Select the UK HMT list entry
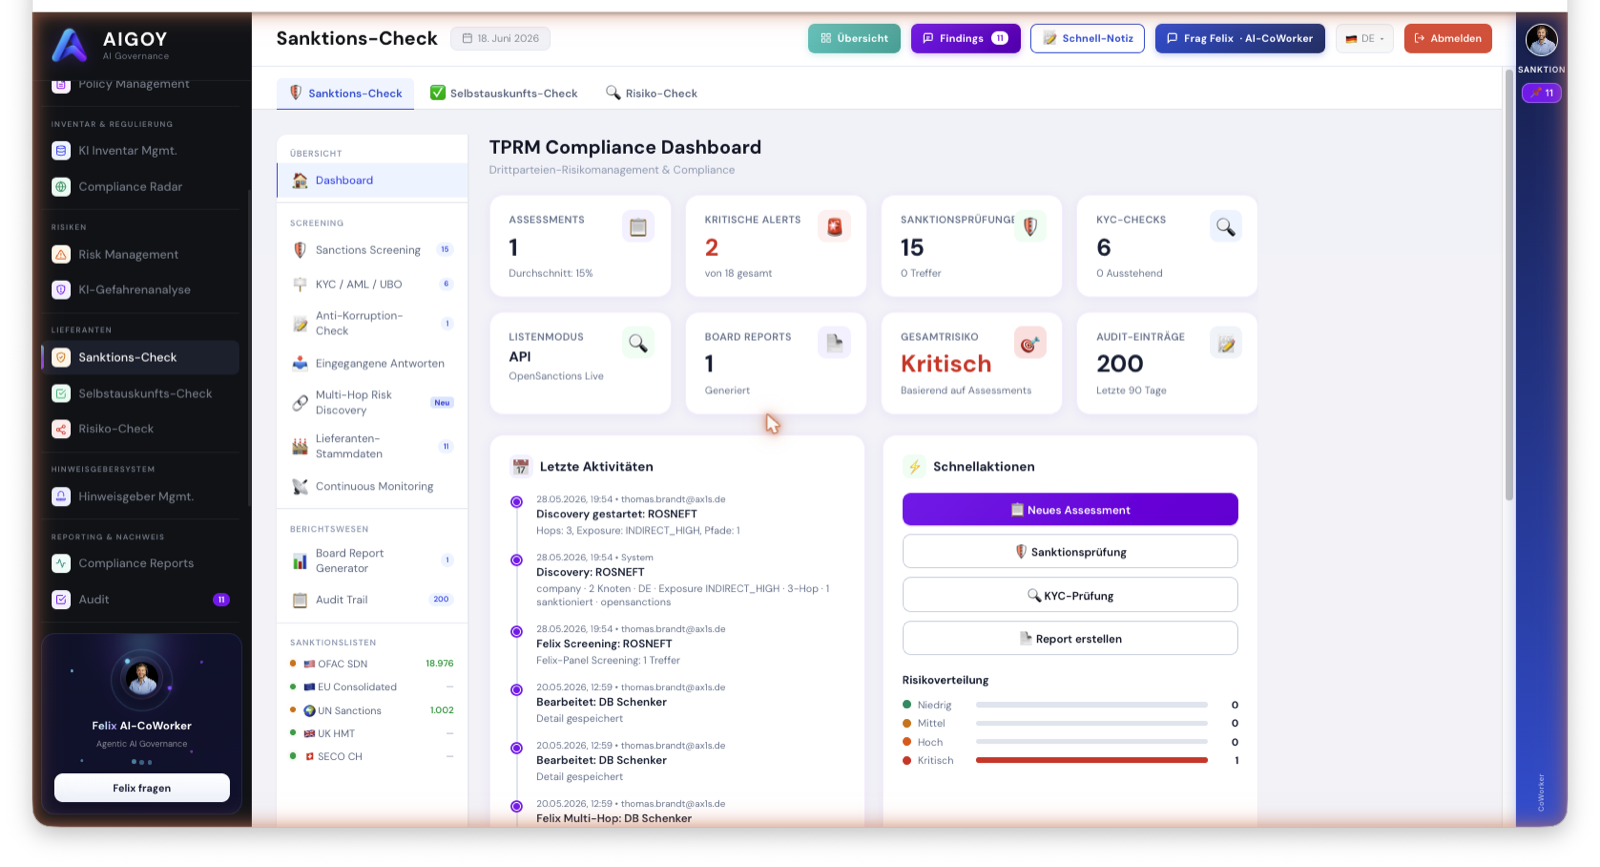This screenshot has height=867, width=1600. coord(372,734)
